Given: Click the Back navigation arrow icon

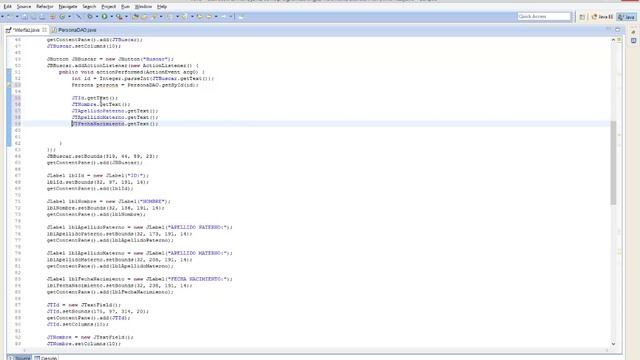Looking at the screenshot, I should point(209,17).
